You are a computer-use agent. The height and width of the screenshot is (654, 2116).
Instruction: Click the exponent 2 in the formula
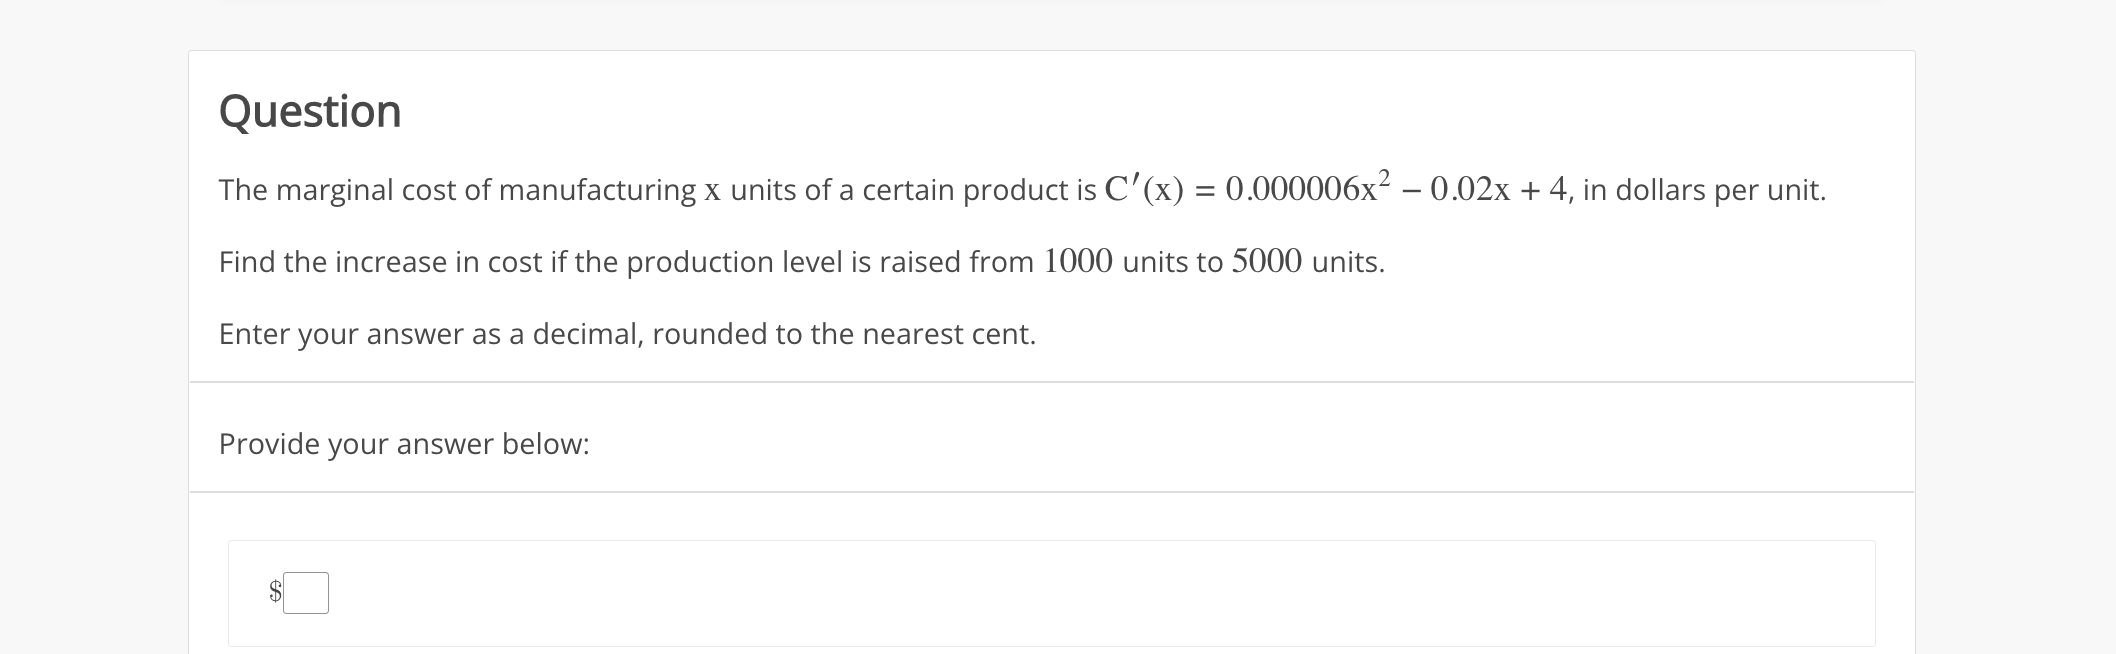(x=1384, y=177)
